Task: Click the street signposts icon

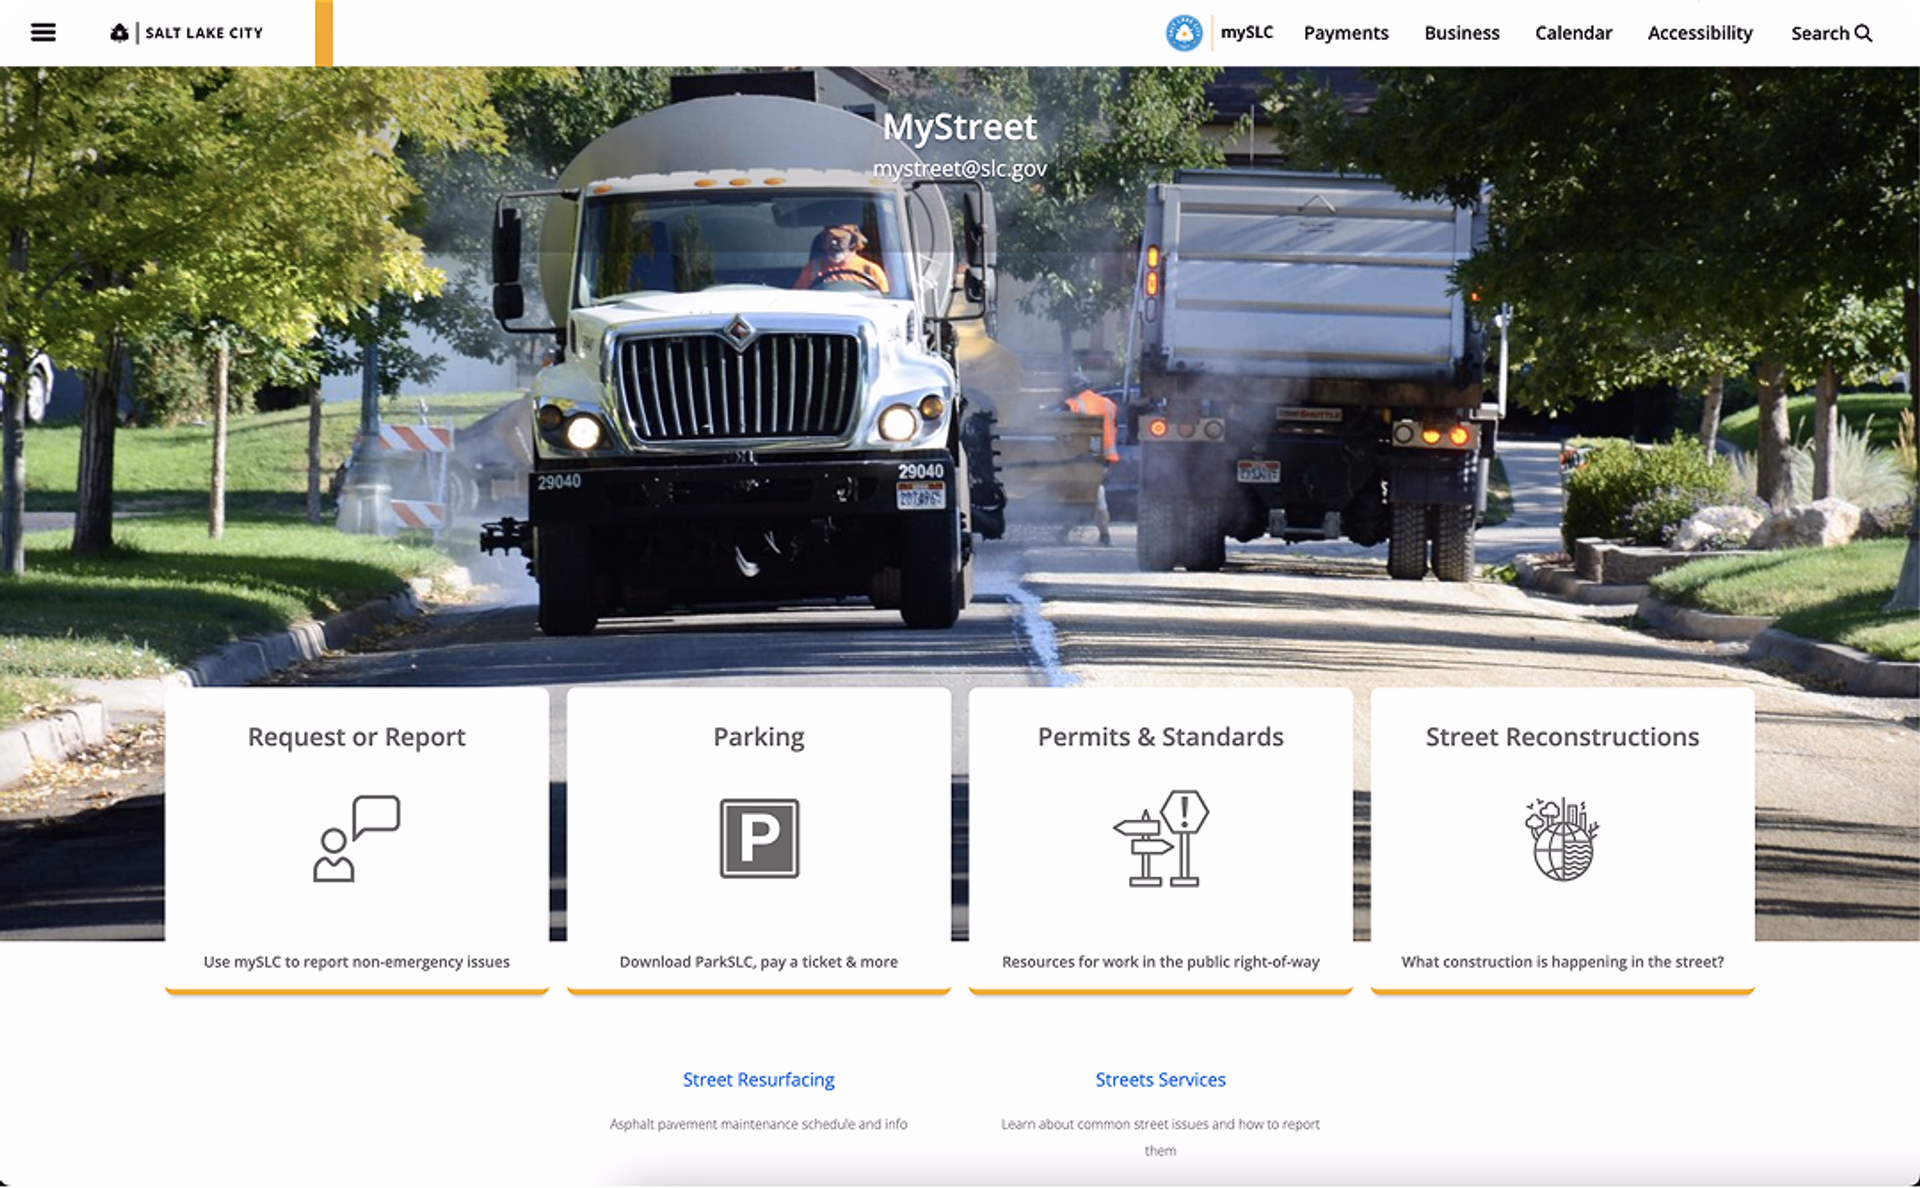Action: [1160, 838]
